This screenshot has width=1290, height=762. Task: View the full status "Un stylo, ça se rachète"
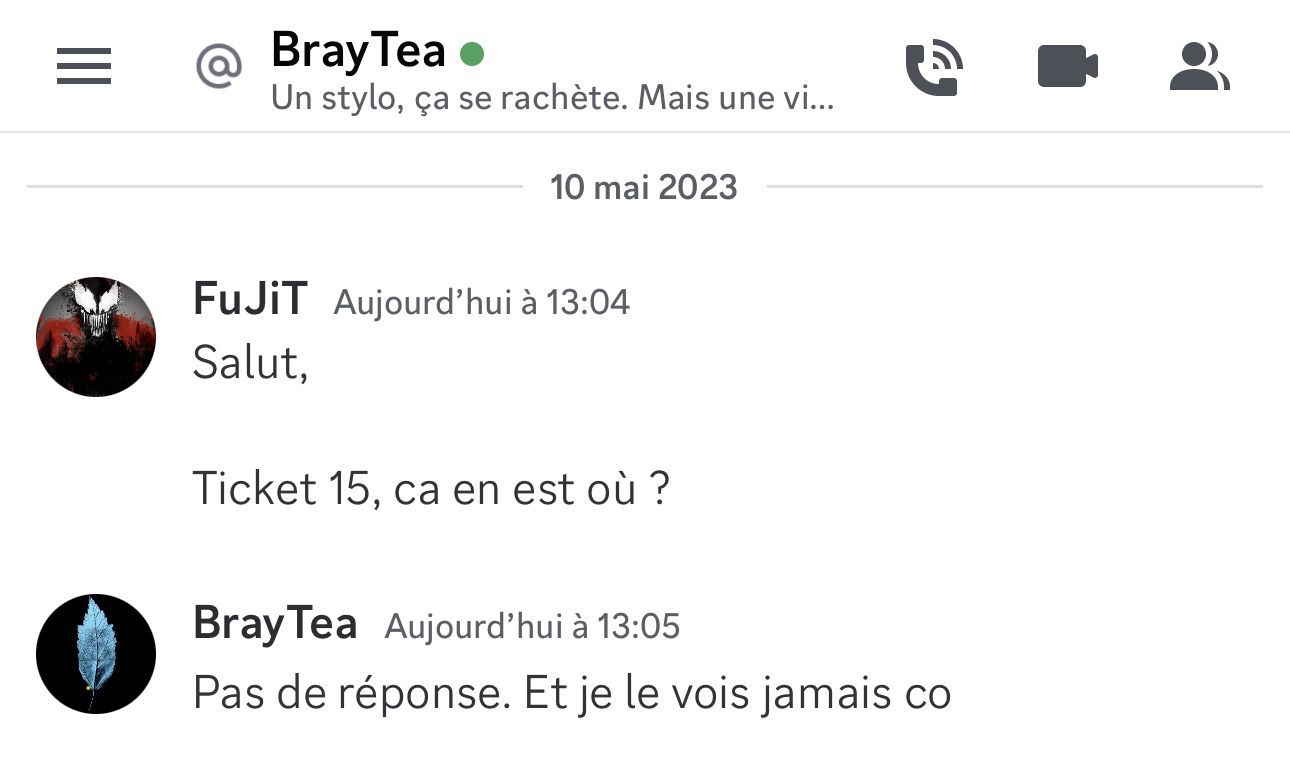[552, 98]
